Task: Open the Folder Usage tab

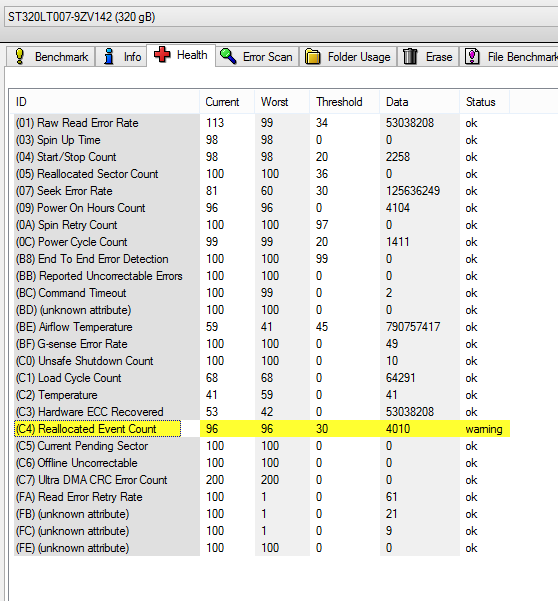Action: click(348, 56)
